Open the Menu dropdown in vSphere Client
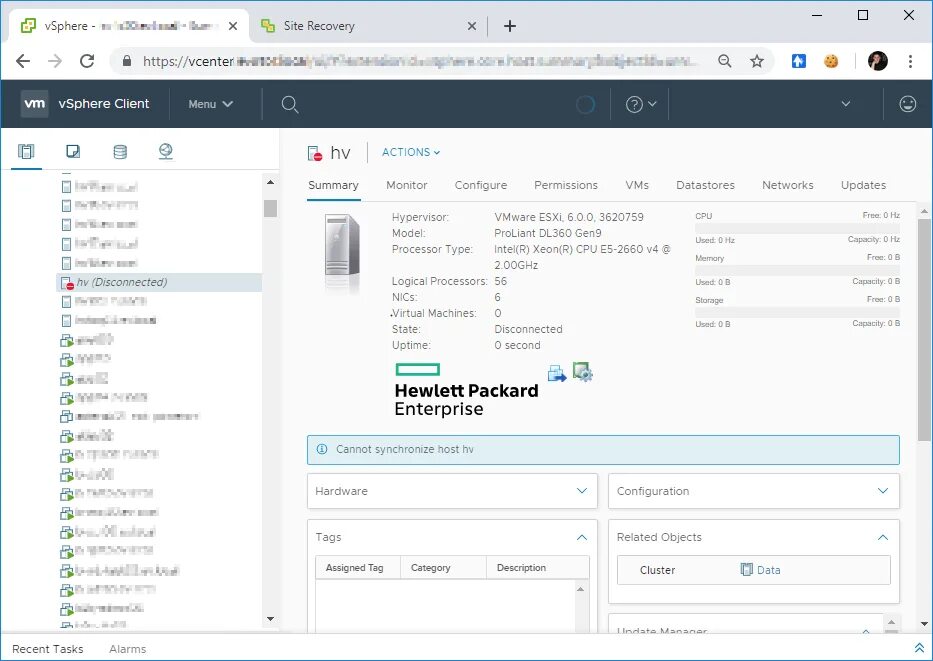 pos(210,104)
